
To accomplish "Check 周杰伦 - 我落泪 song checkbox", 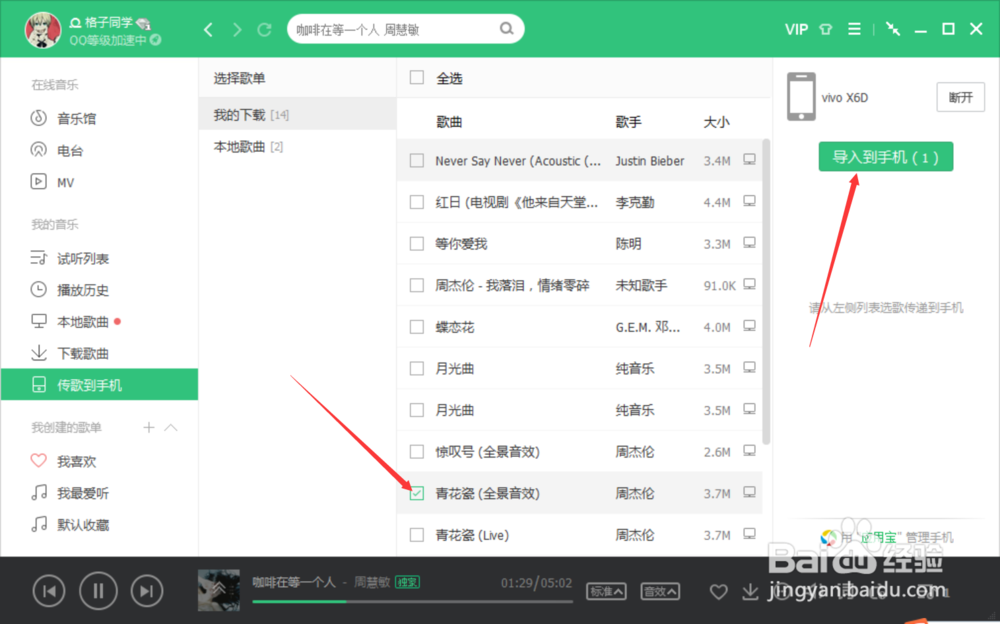I will pos(416,285).
